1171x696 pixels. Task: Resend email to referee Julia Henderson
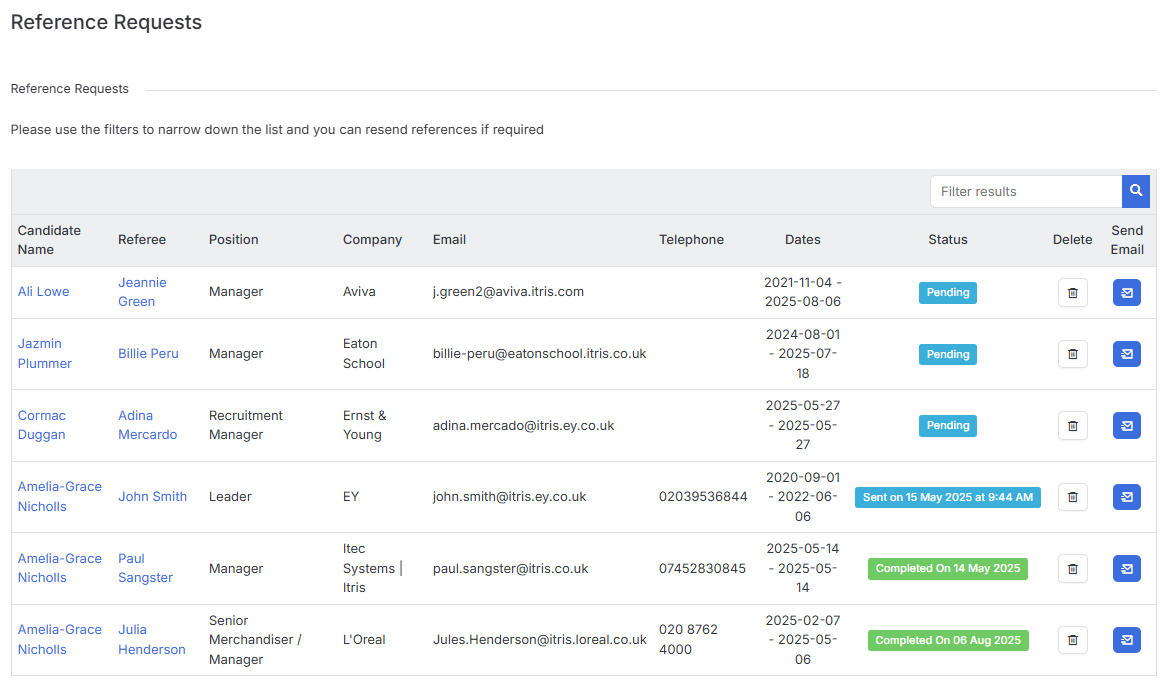tap(1126, 640)
